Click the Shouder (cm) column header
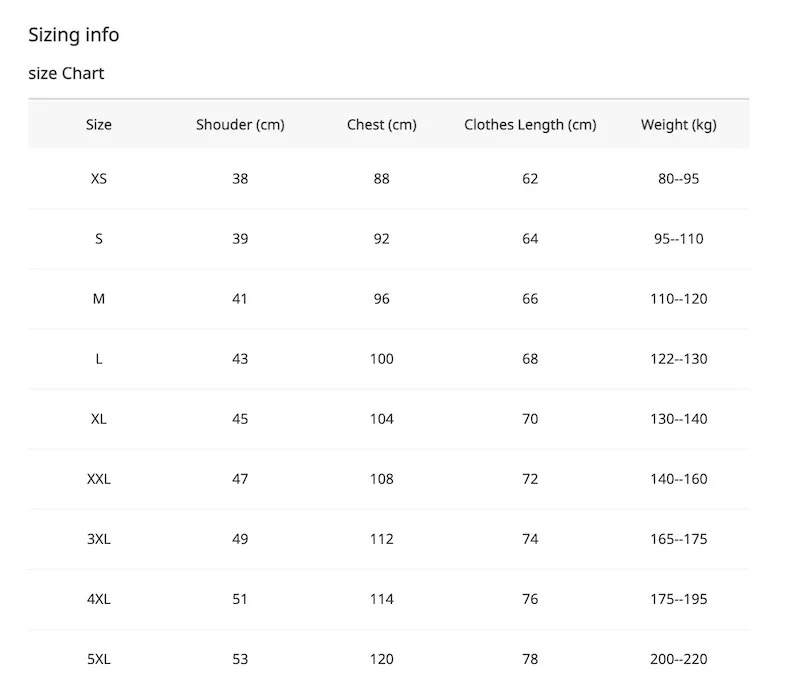This screenshot has height=690, width=800. [x=240, y=125]
